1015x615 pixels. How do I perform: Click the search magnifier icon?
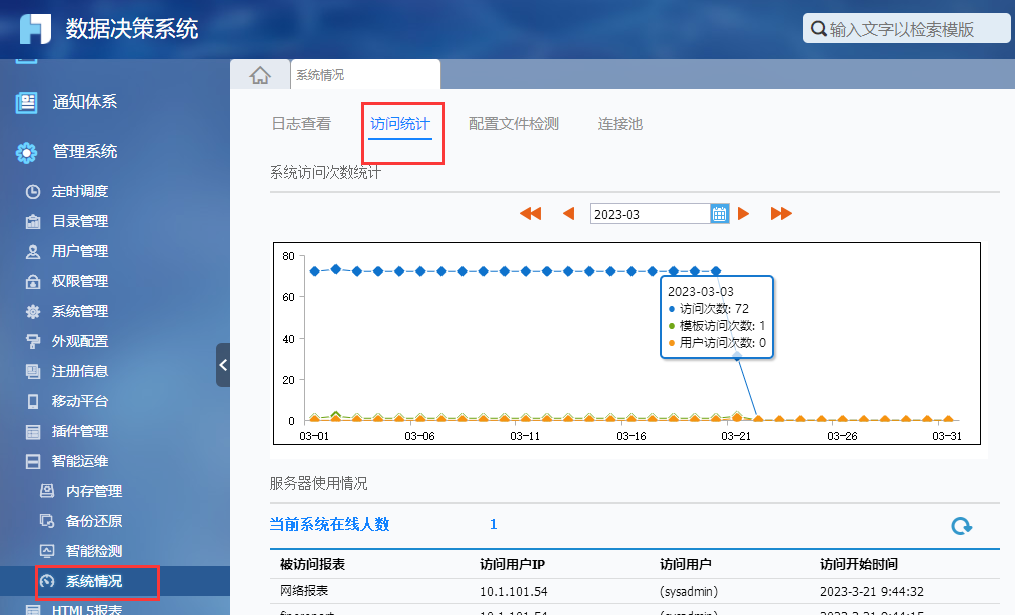point(818,29)
